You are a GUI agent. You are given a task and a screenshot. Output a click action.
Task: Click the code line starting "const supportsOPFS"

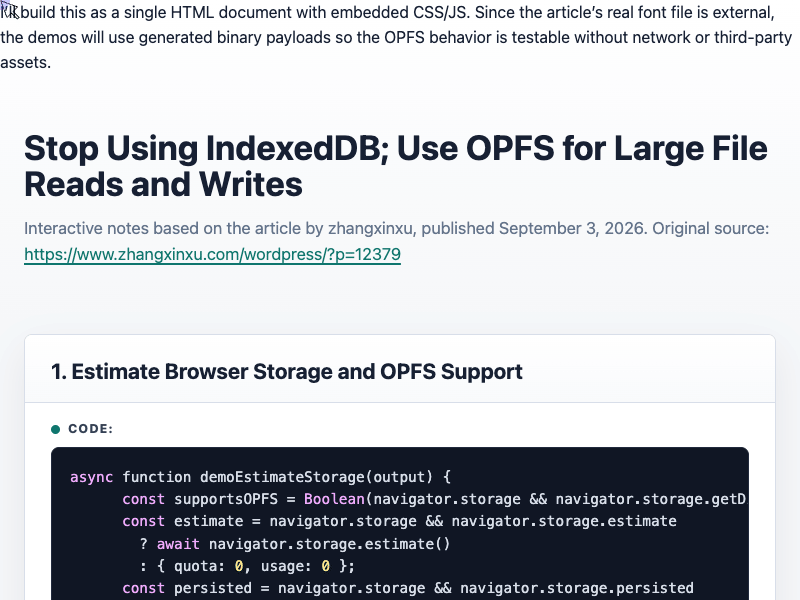pyautogui.click(x=435, y=498)
